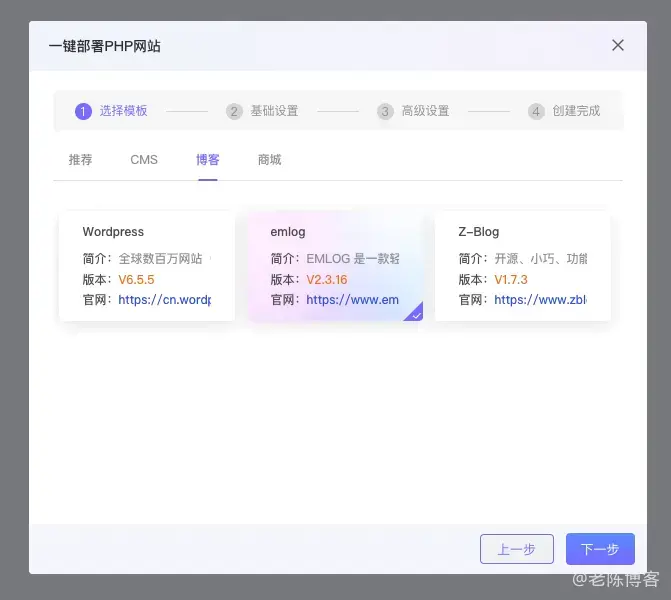This screenshot has width=671, height=600.
Task: Select the Wordpress template card
Action: point(147,266)
